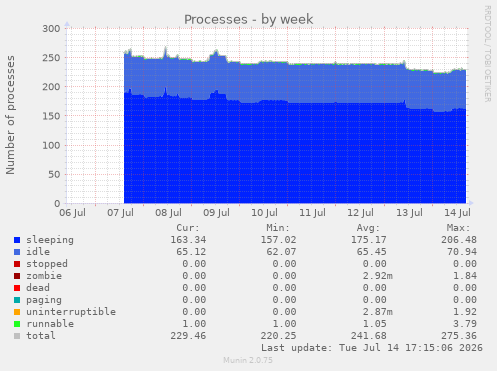Click total average value 241.68

[x=369, y=336]
